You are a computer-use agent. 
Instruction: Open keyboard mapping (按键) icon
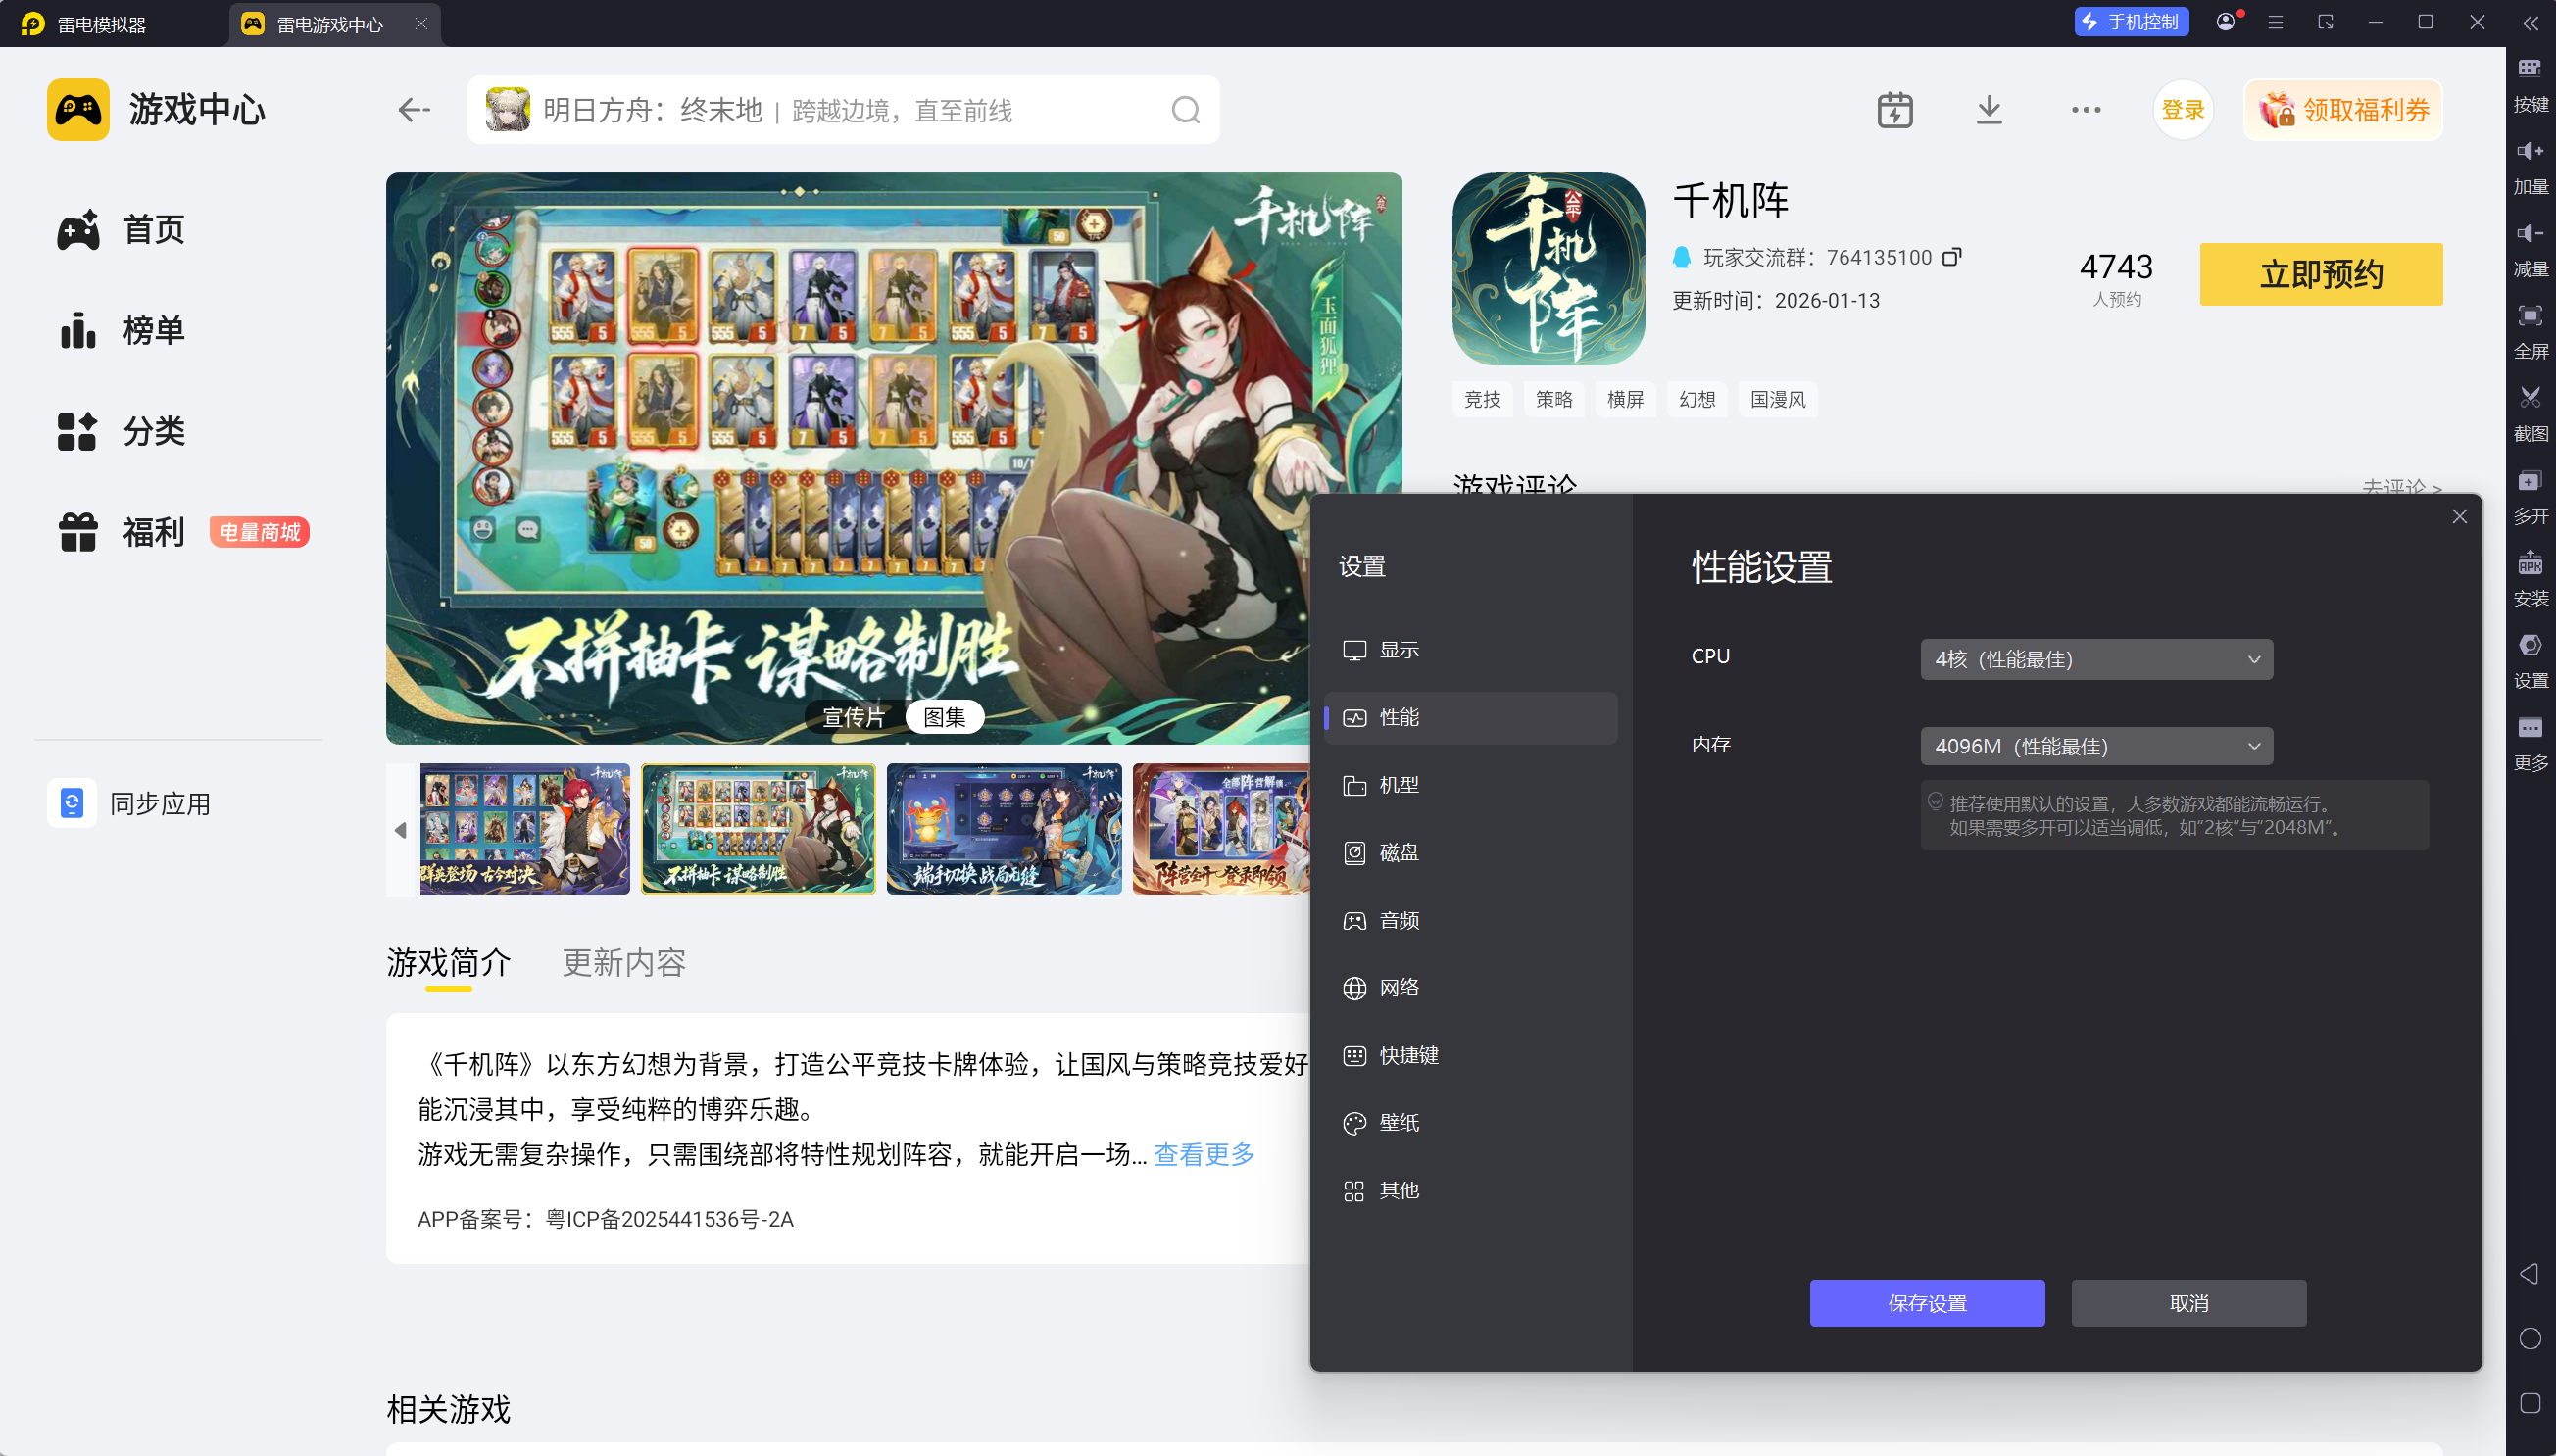click(x=2530, y=69)
